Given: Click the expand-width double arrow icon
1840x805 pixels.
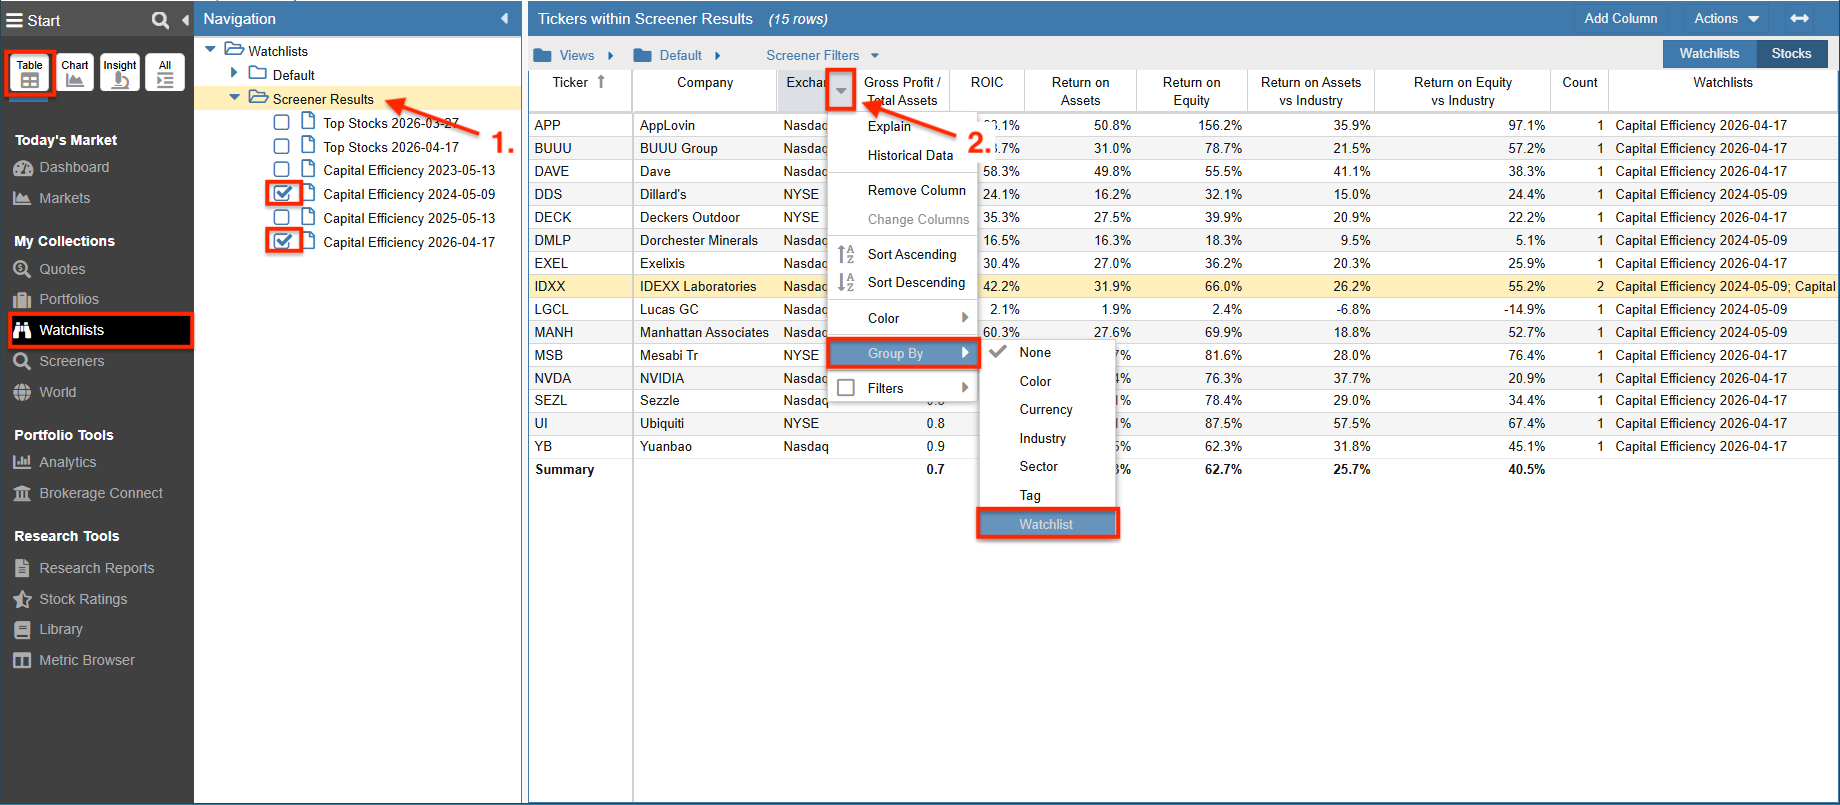Looking at the screenshot, I should point(1799,19).
